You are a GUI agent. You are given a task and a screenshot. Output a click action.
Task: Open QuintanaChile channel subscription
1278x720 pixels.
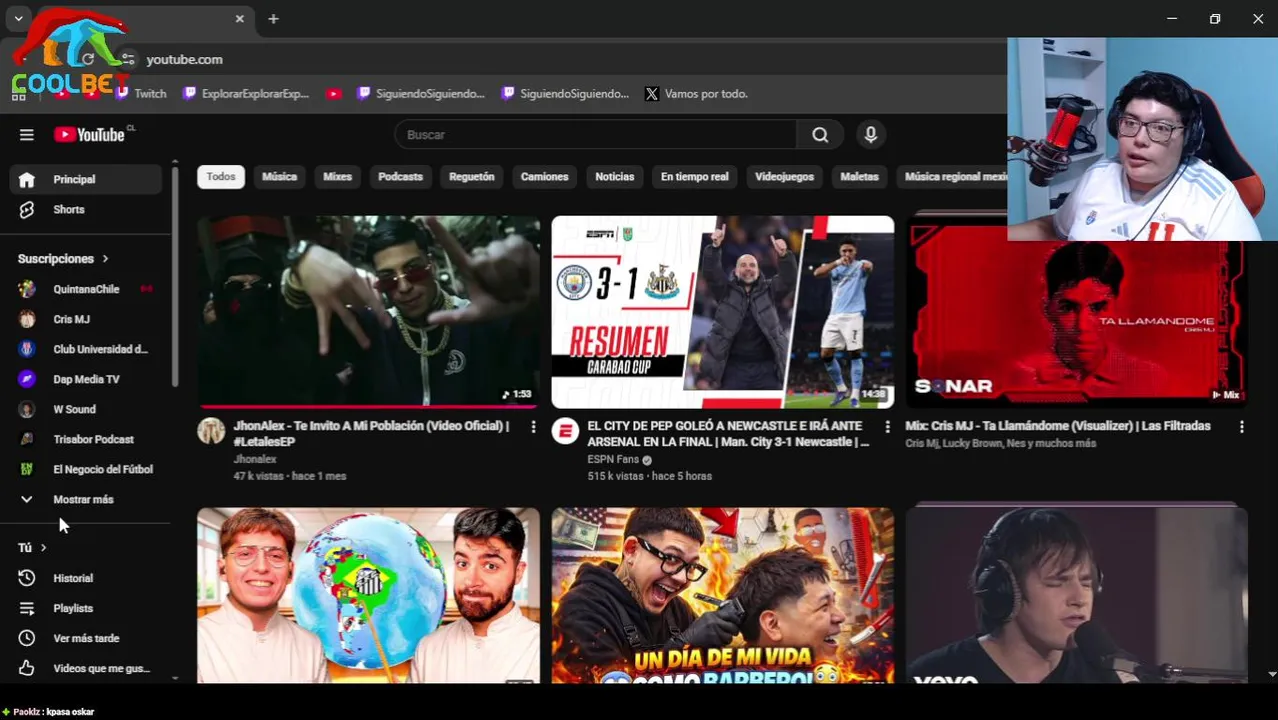point(86,289)
